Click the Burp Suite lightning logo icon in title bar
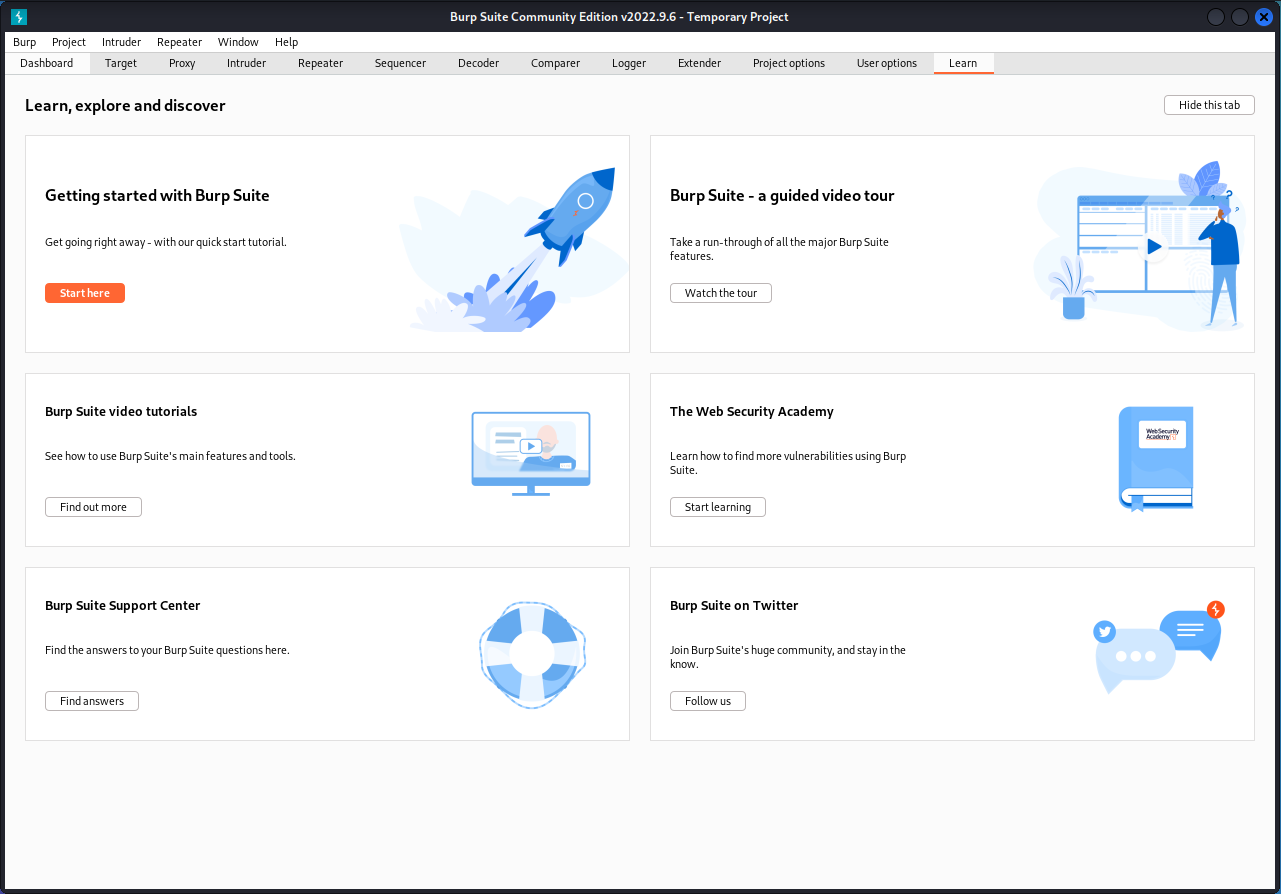This screenshot has height=894, width=1281. point(19,17)
